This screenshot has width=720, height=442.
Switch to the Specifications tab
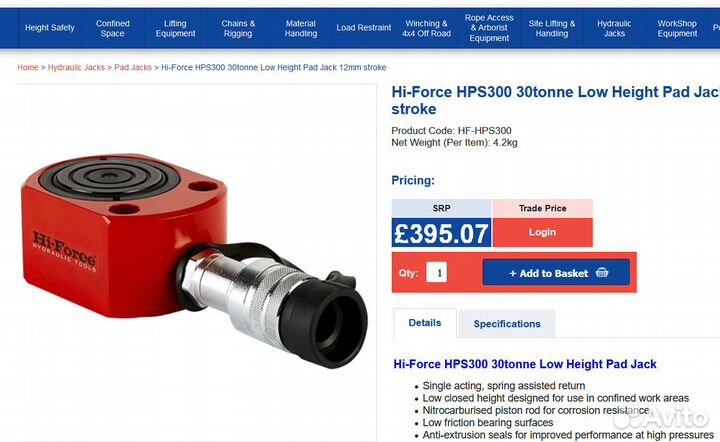pyautogui.click(x=507, y=324)
